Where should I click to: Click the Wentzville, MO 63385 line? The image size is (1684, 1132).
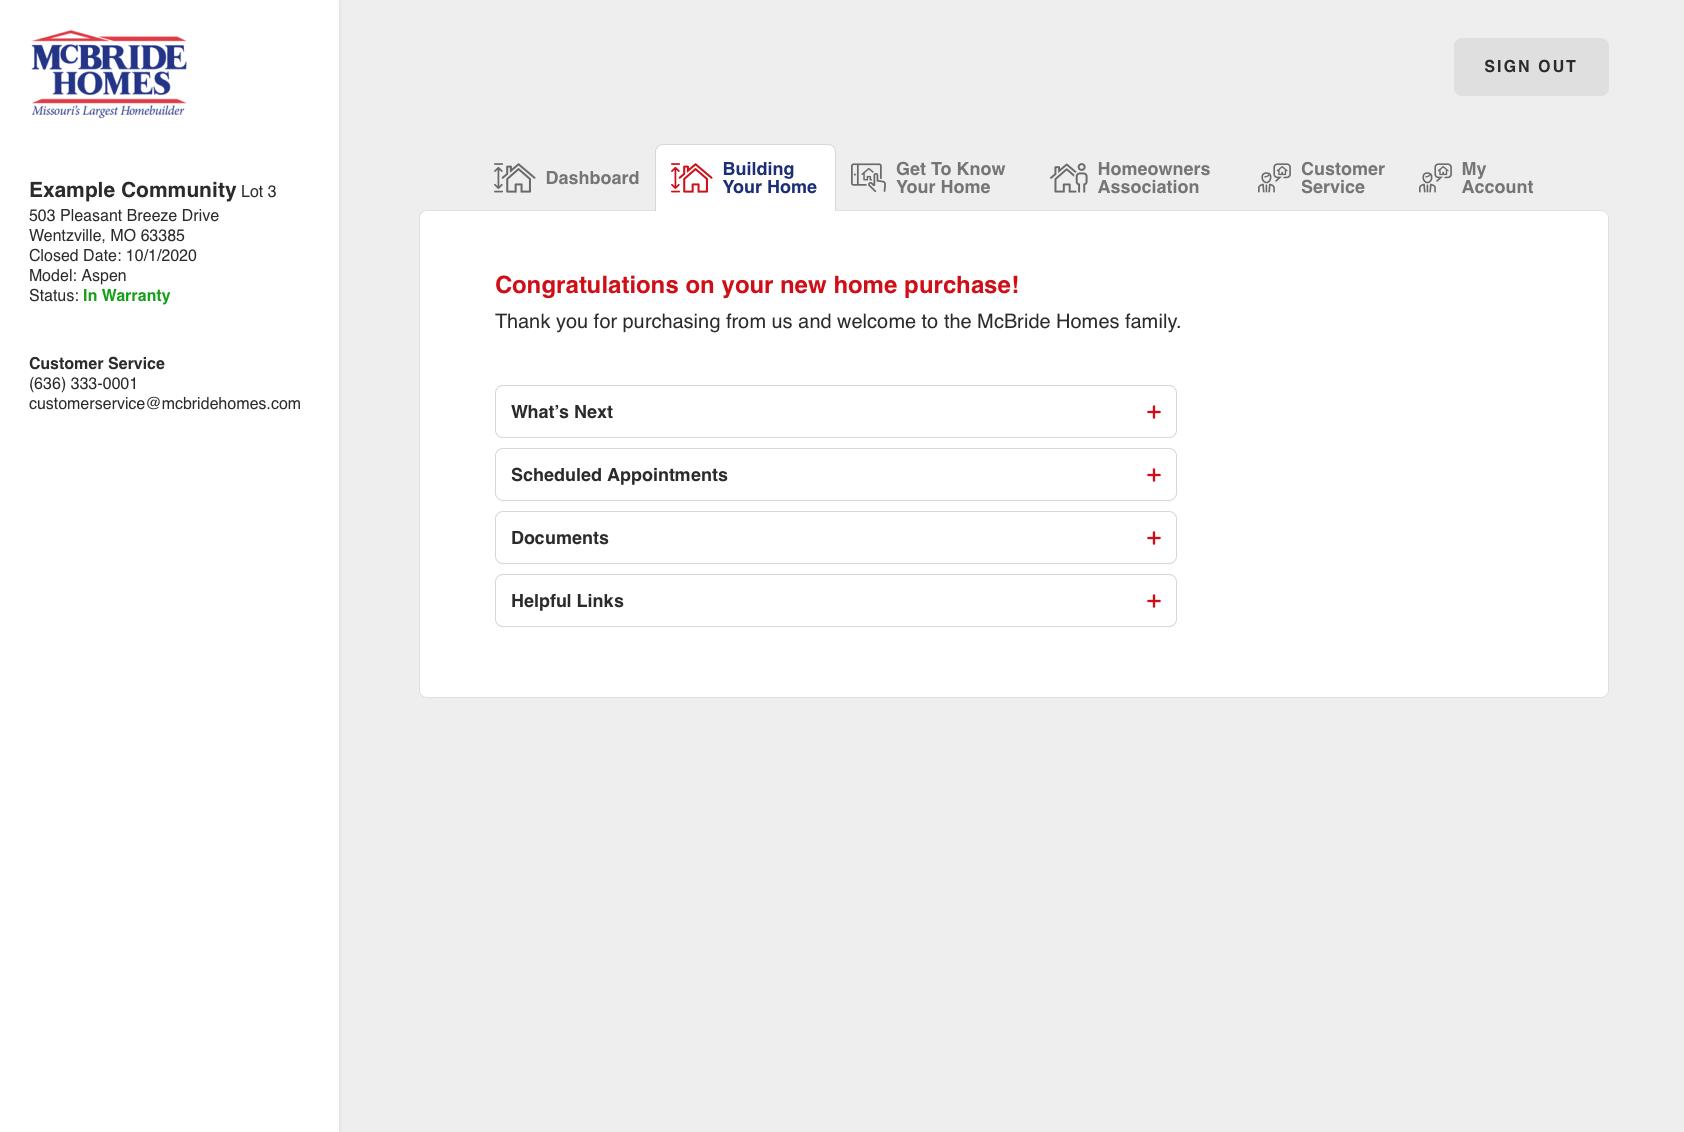pos(107,236)
